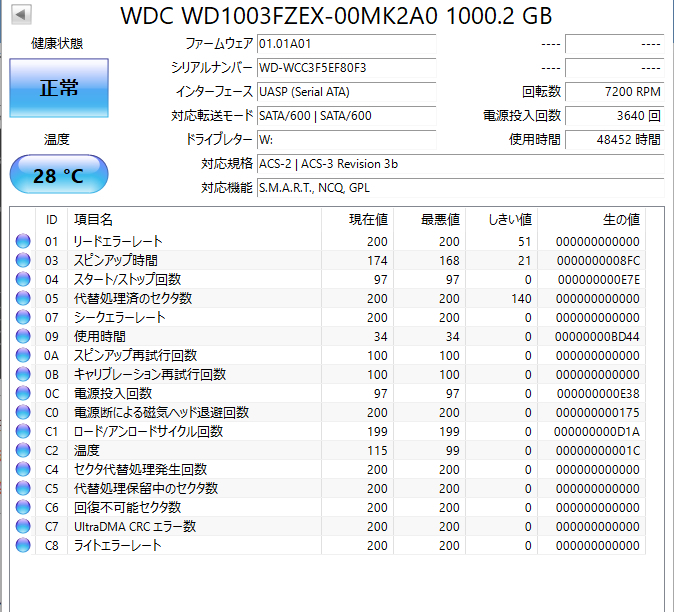Go to previous disk with left arrow button
Screen dimensions: 674x612
pos(21,15)
